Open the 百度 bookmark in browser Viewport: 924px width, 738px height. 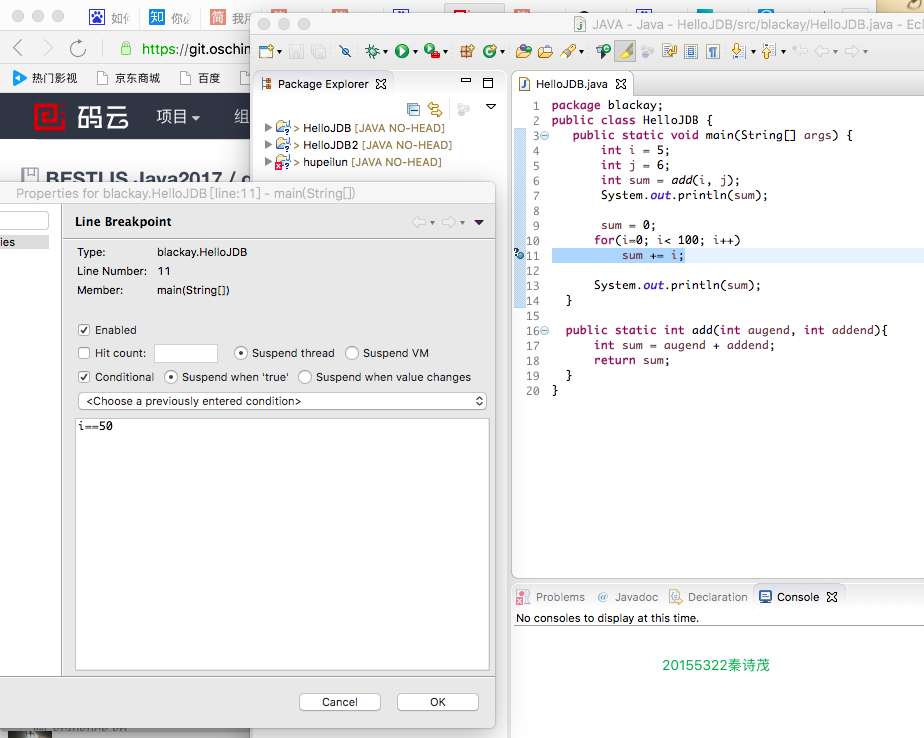pos(200,78)
